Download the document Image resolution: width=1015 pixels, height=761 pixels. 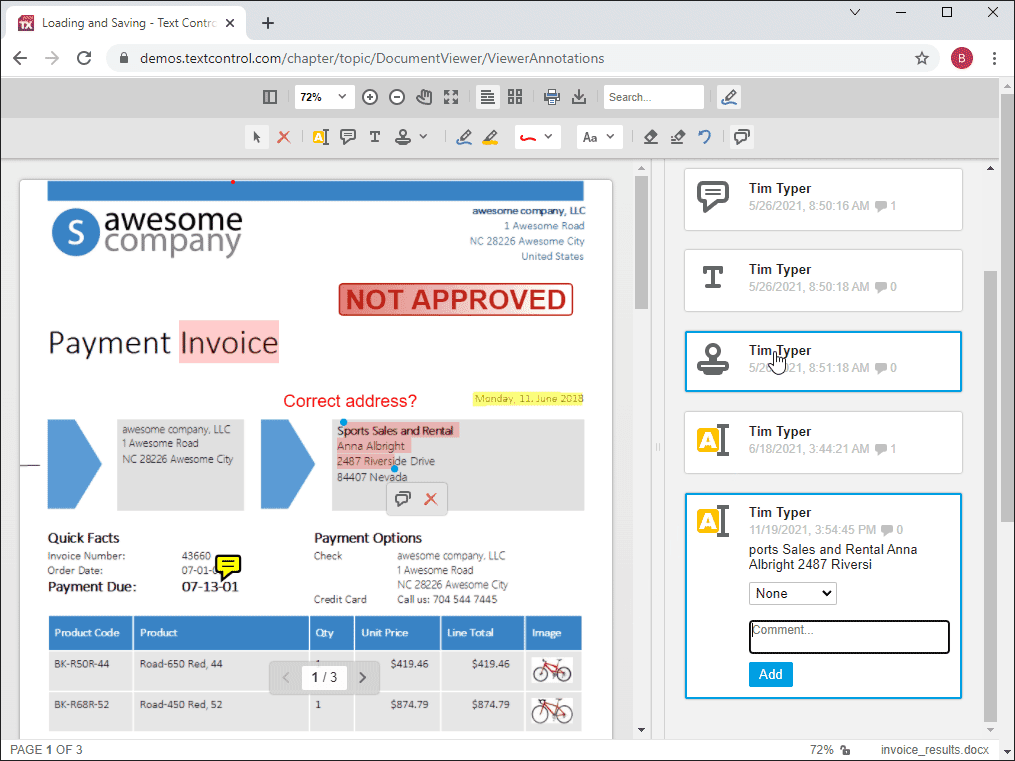tap(579, 97)
